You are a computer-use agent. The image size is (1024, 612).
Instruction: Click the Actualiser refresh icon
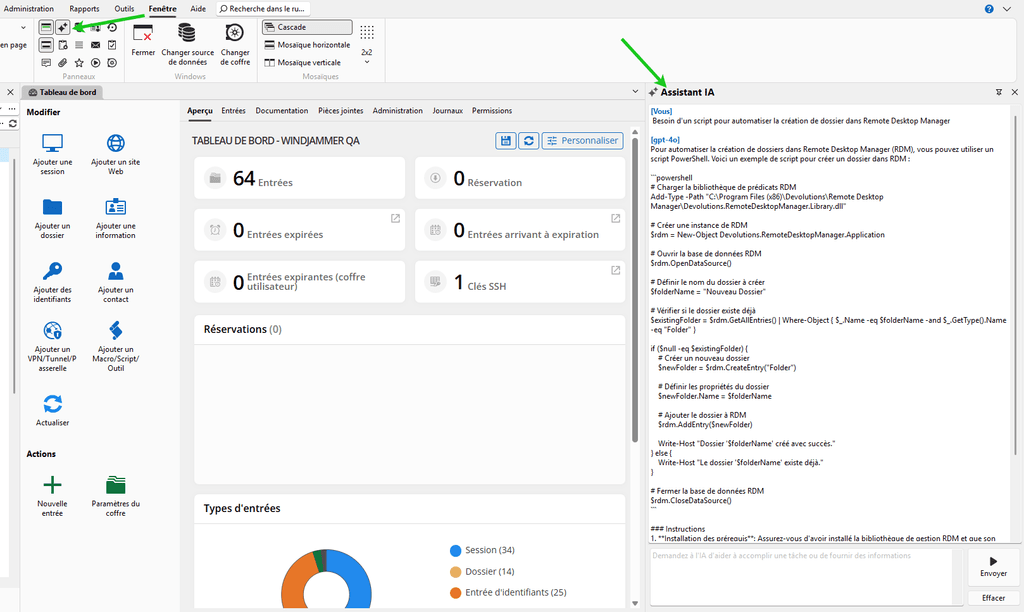(52, 404)
